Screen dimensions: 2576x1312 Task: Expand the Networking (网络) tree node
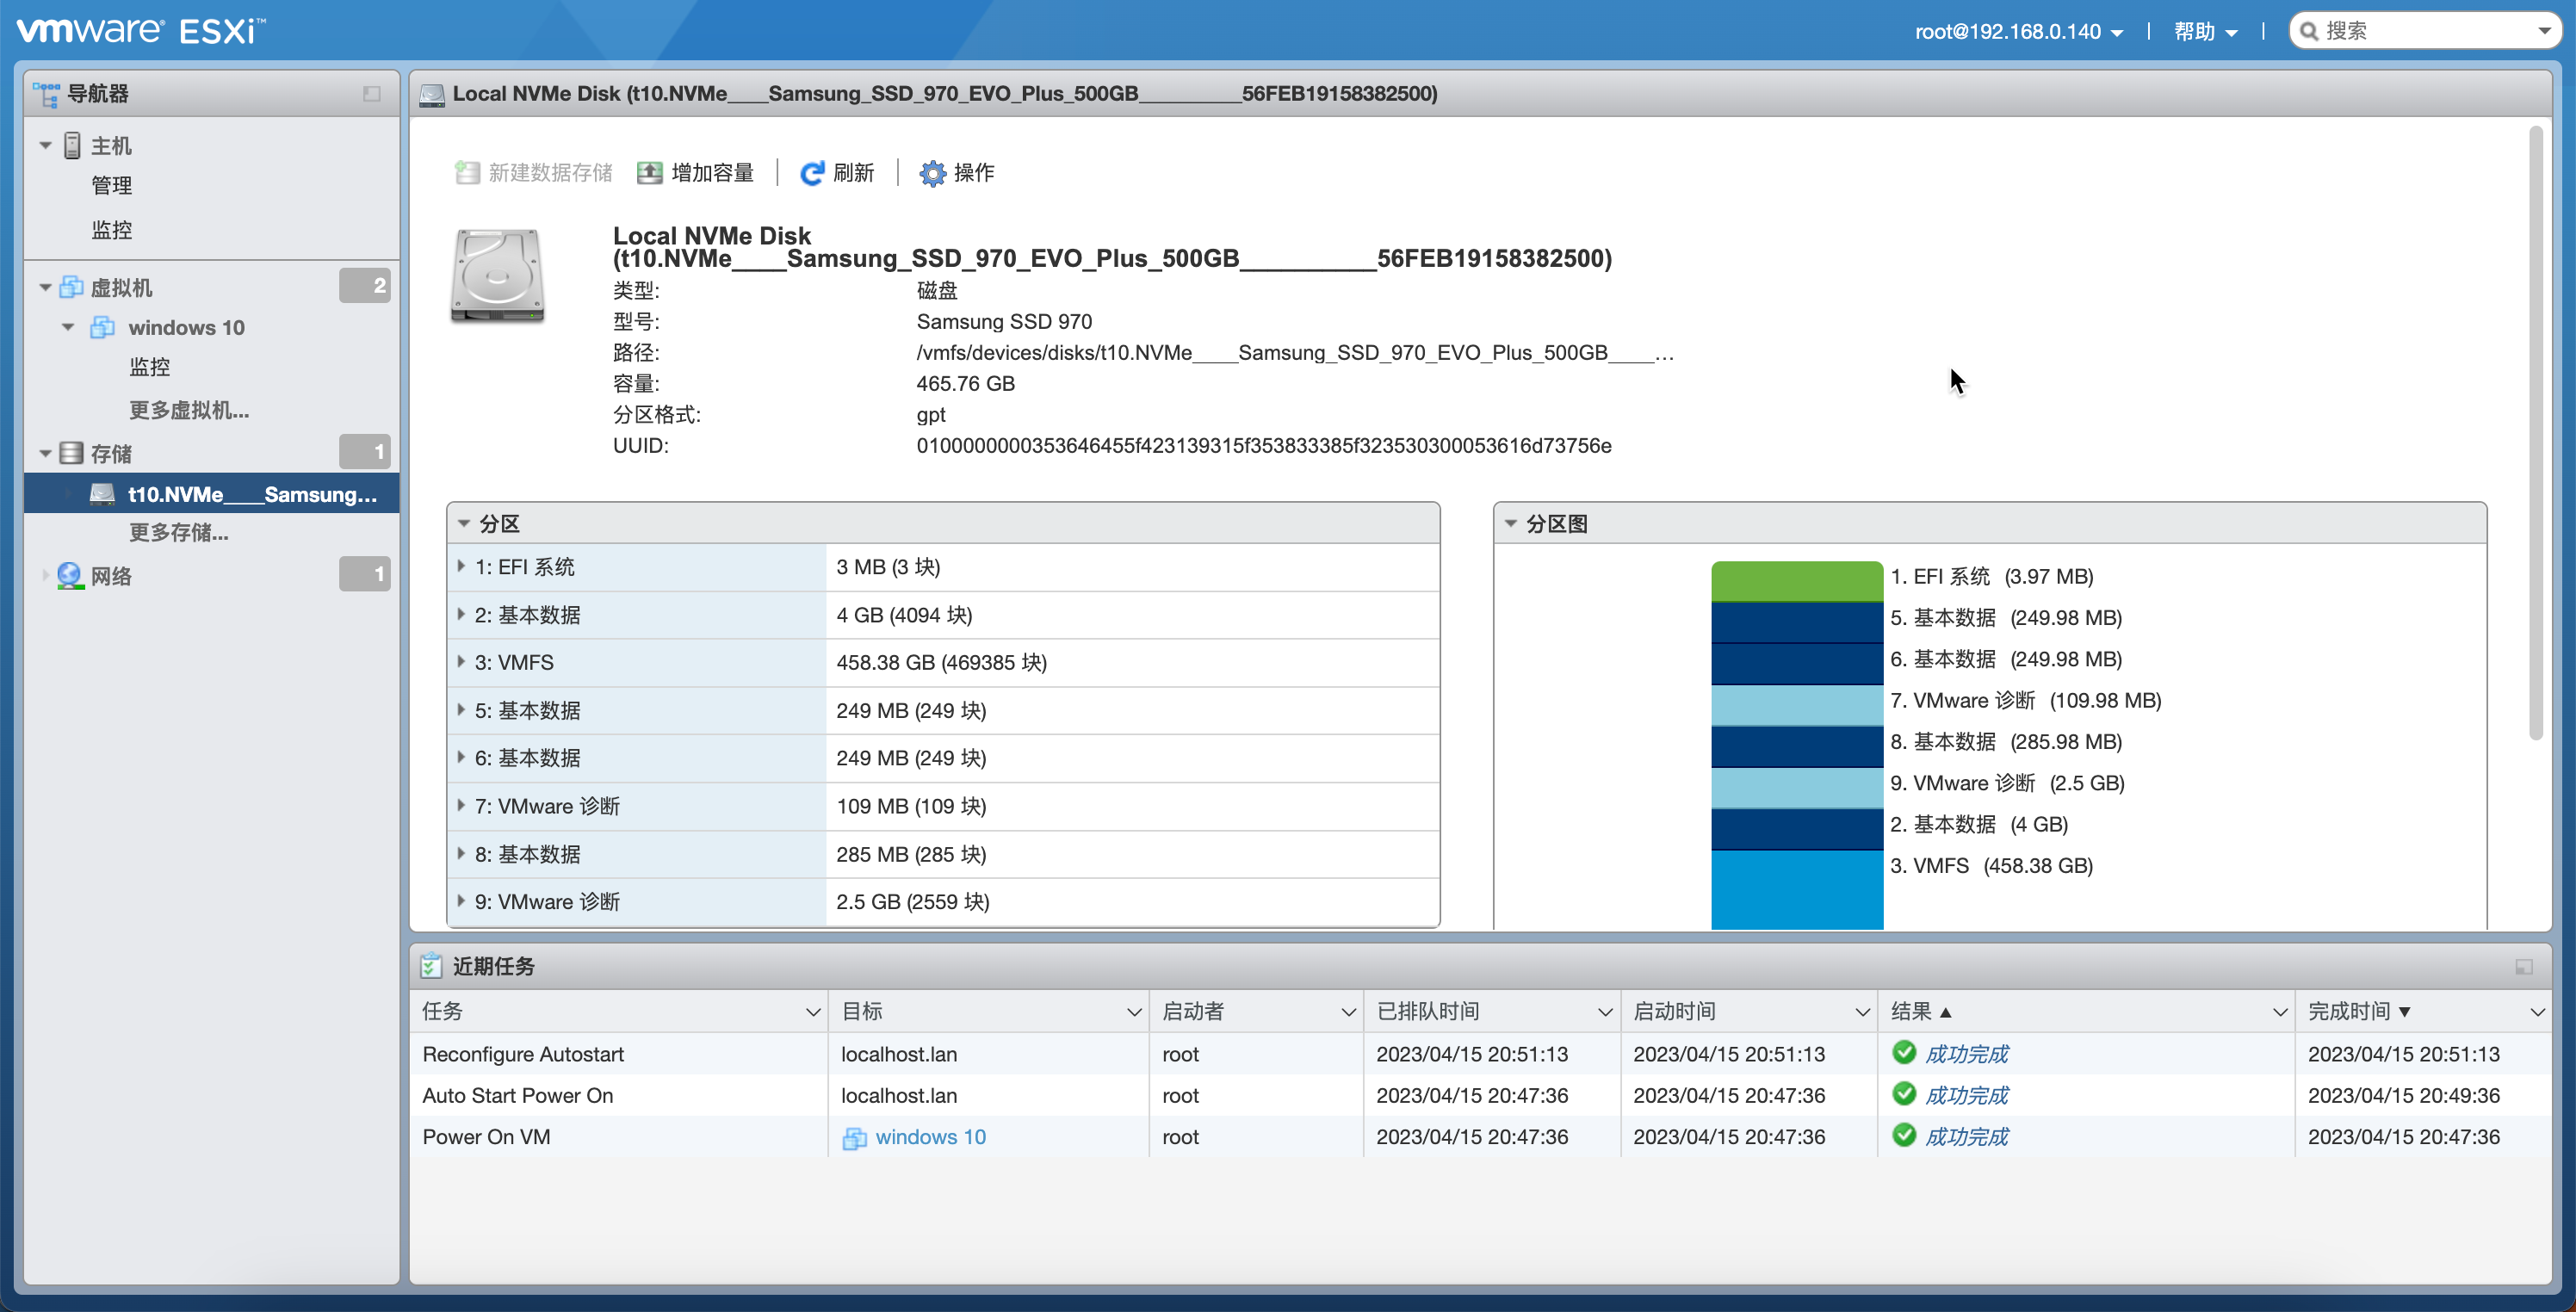tap(46, 576)
